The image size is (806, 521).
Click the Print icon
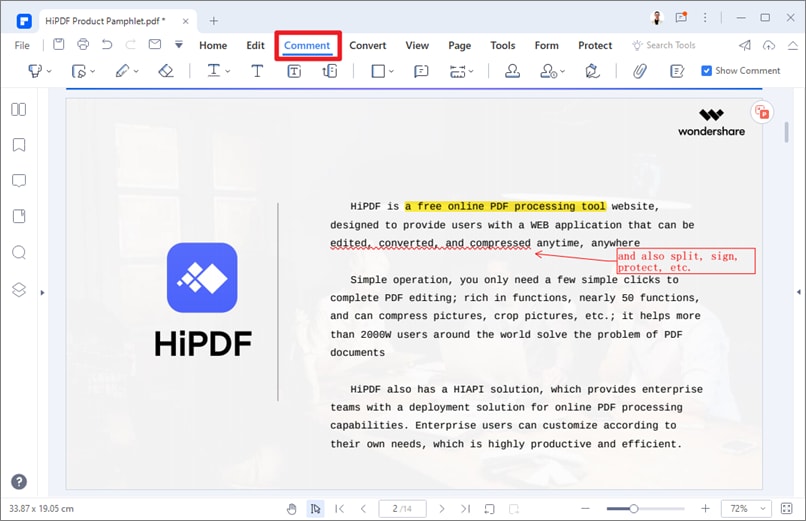[x=83, y=45]
